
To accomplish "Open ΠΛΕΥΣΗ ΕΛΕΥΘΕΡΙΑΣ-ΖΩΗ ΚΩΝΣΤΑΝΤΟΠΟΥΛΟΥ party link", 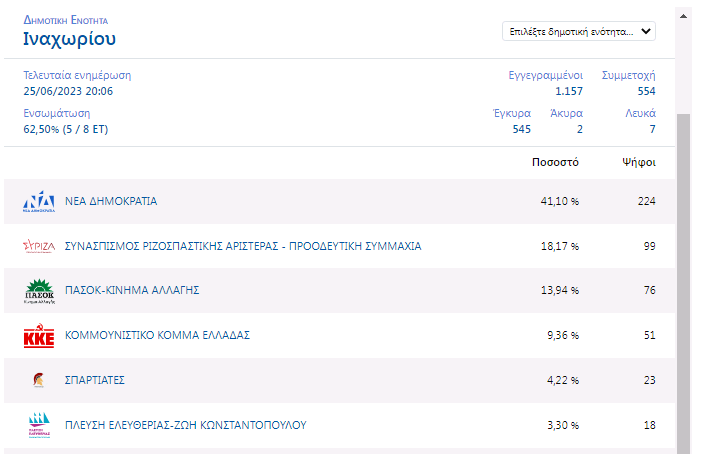I will (186, 426).
